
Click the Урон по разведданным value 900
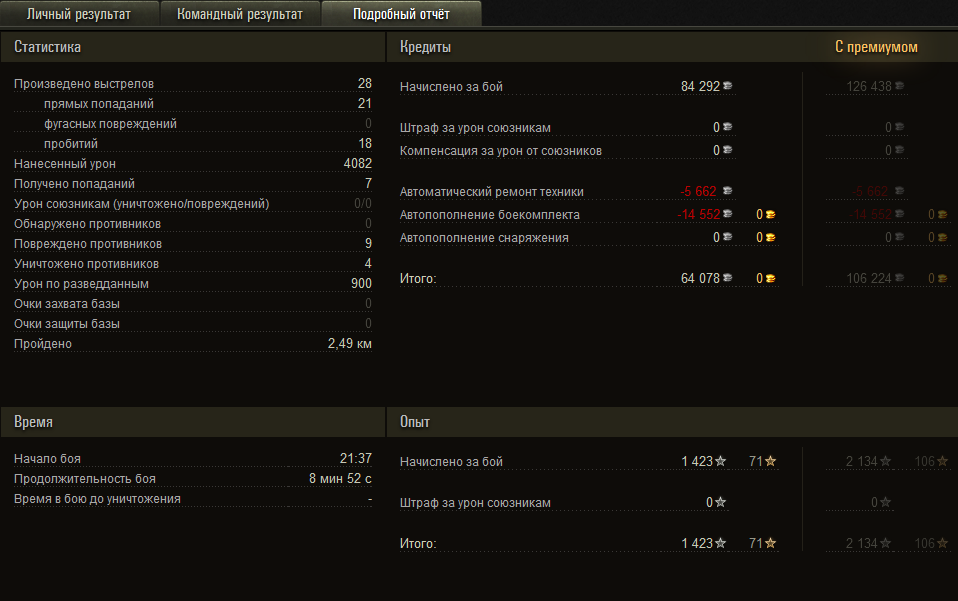361,283
